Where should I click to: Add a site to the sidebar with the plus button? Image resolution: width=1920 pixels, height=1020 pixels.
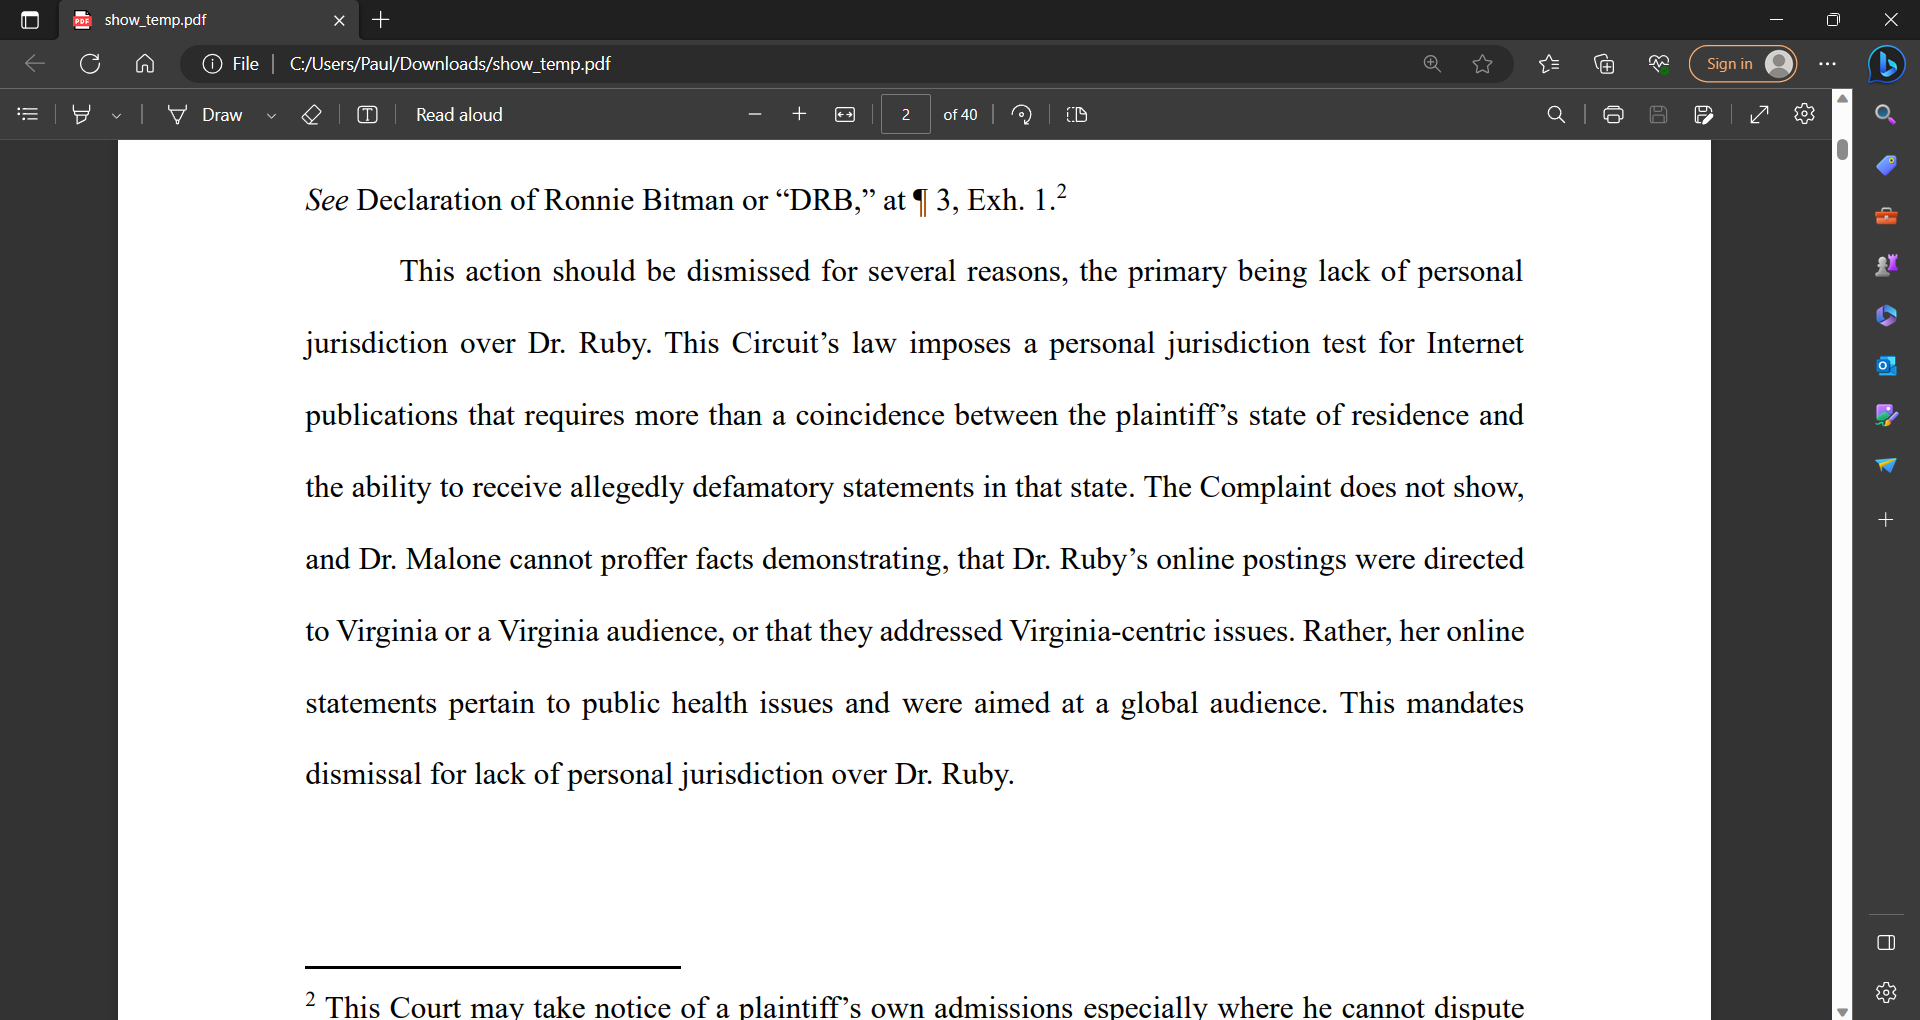1886,519
